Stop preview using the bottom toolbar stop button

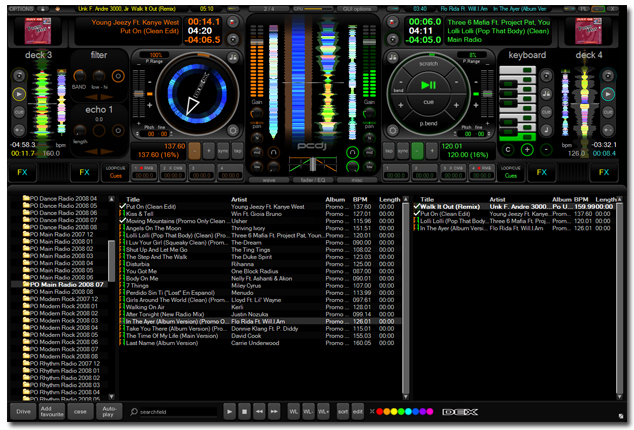click(244, 412)
